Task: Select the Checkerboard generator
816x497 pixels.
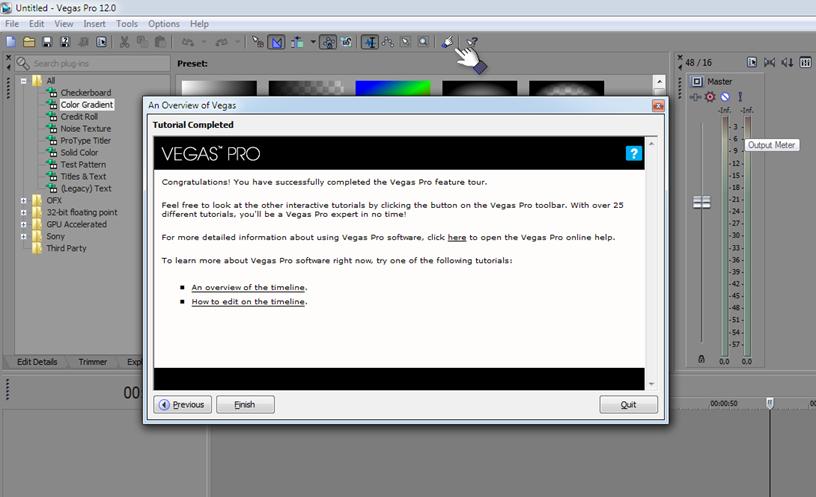Action: point(86,93)
